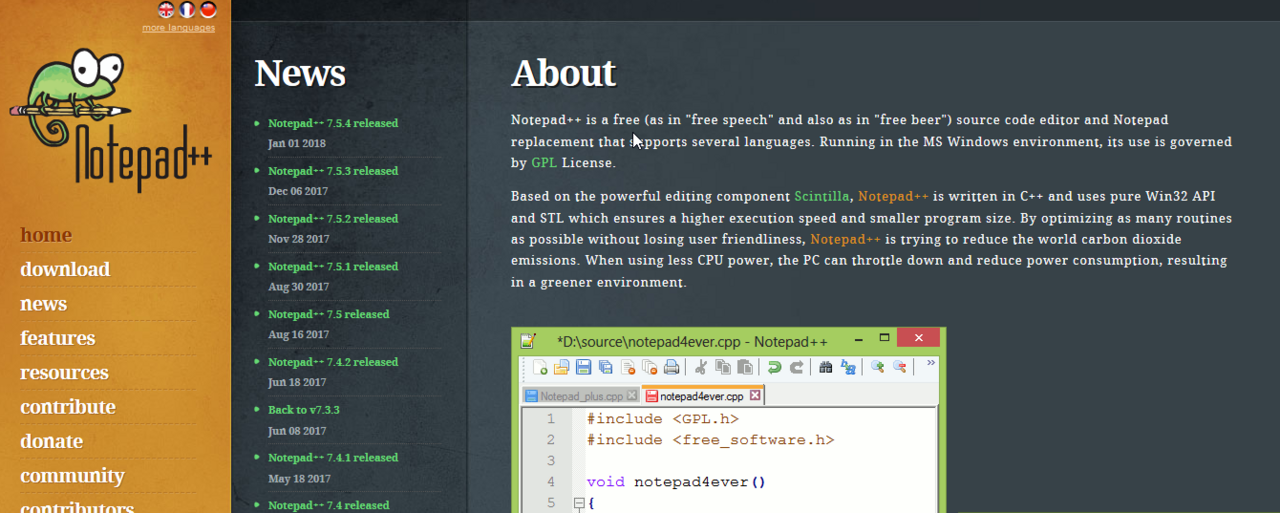Click the green Undo arrow icon
This screenshot has width=1280, height=513.
[x=774, y=367]
